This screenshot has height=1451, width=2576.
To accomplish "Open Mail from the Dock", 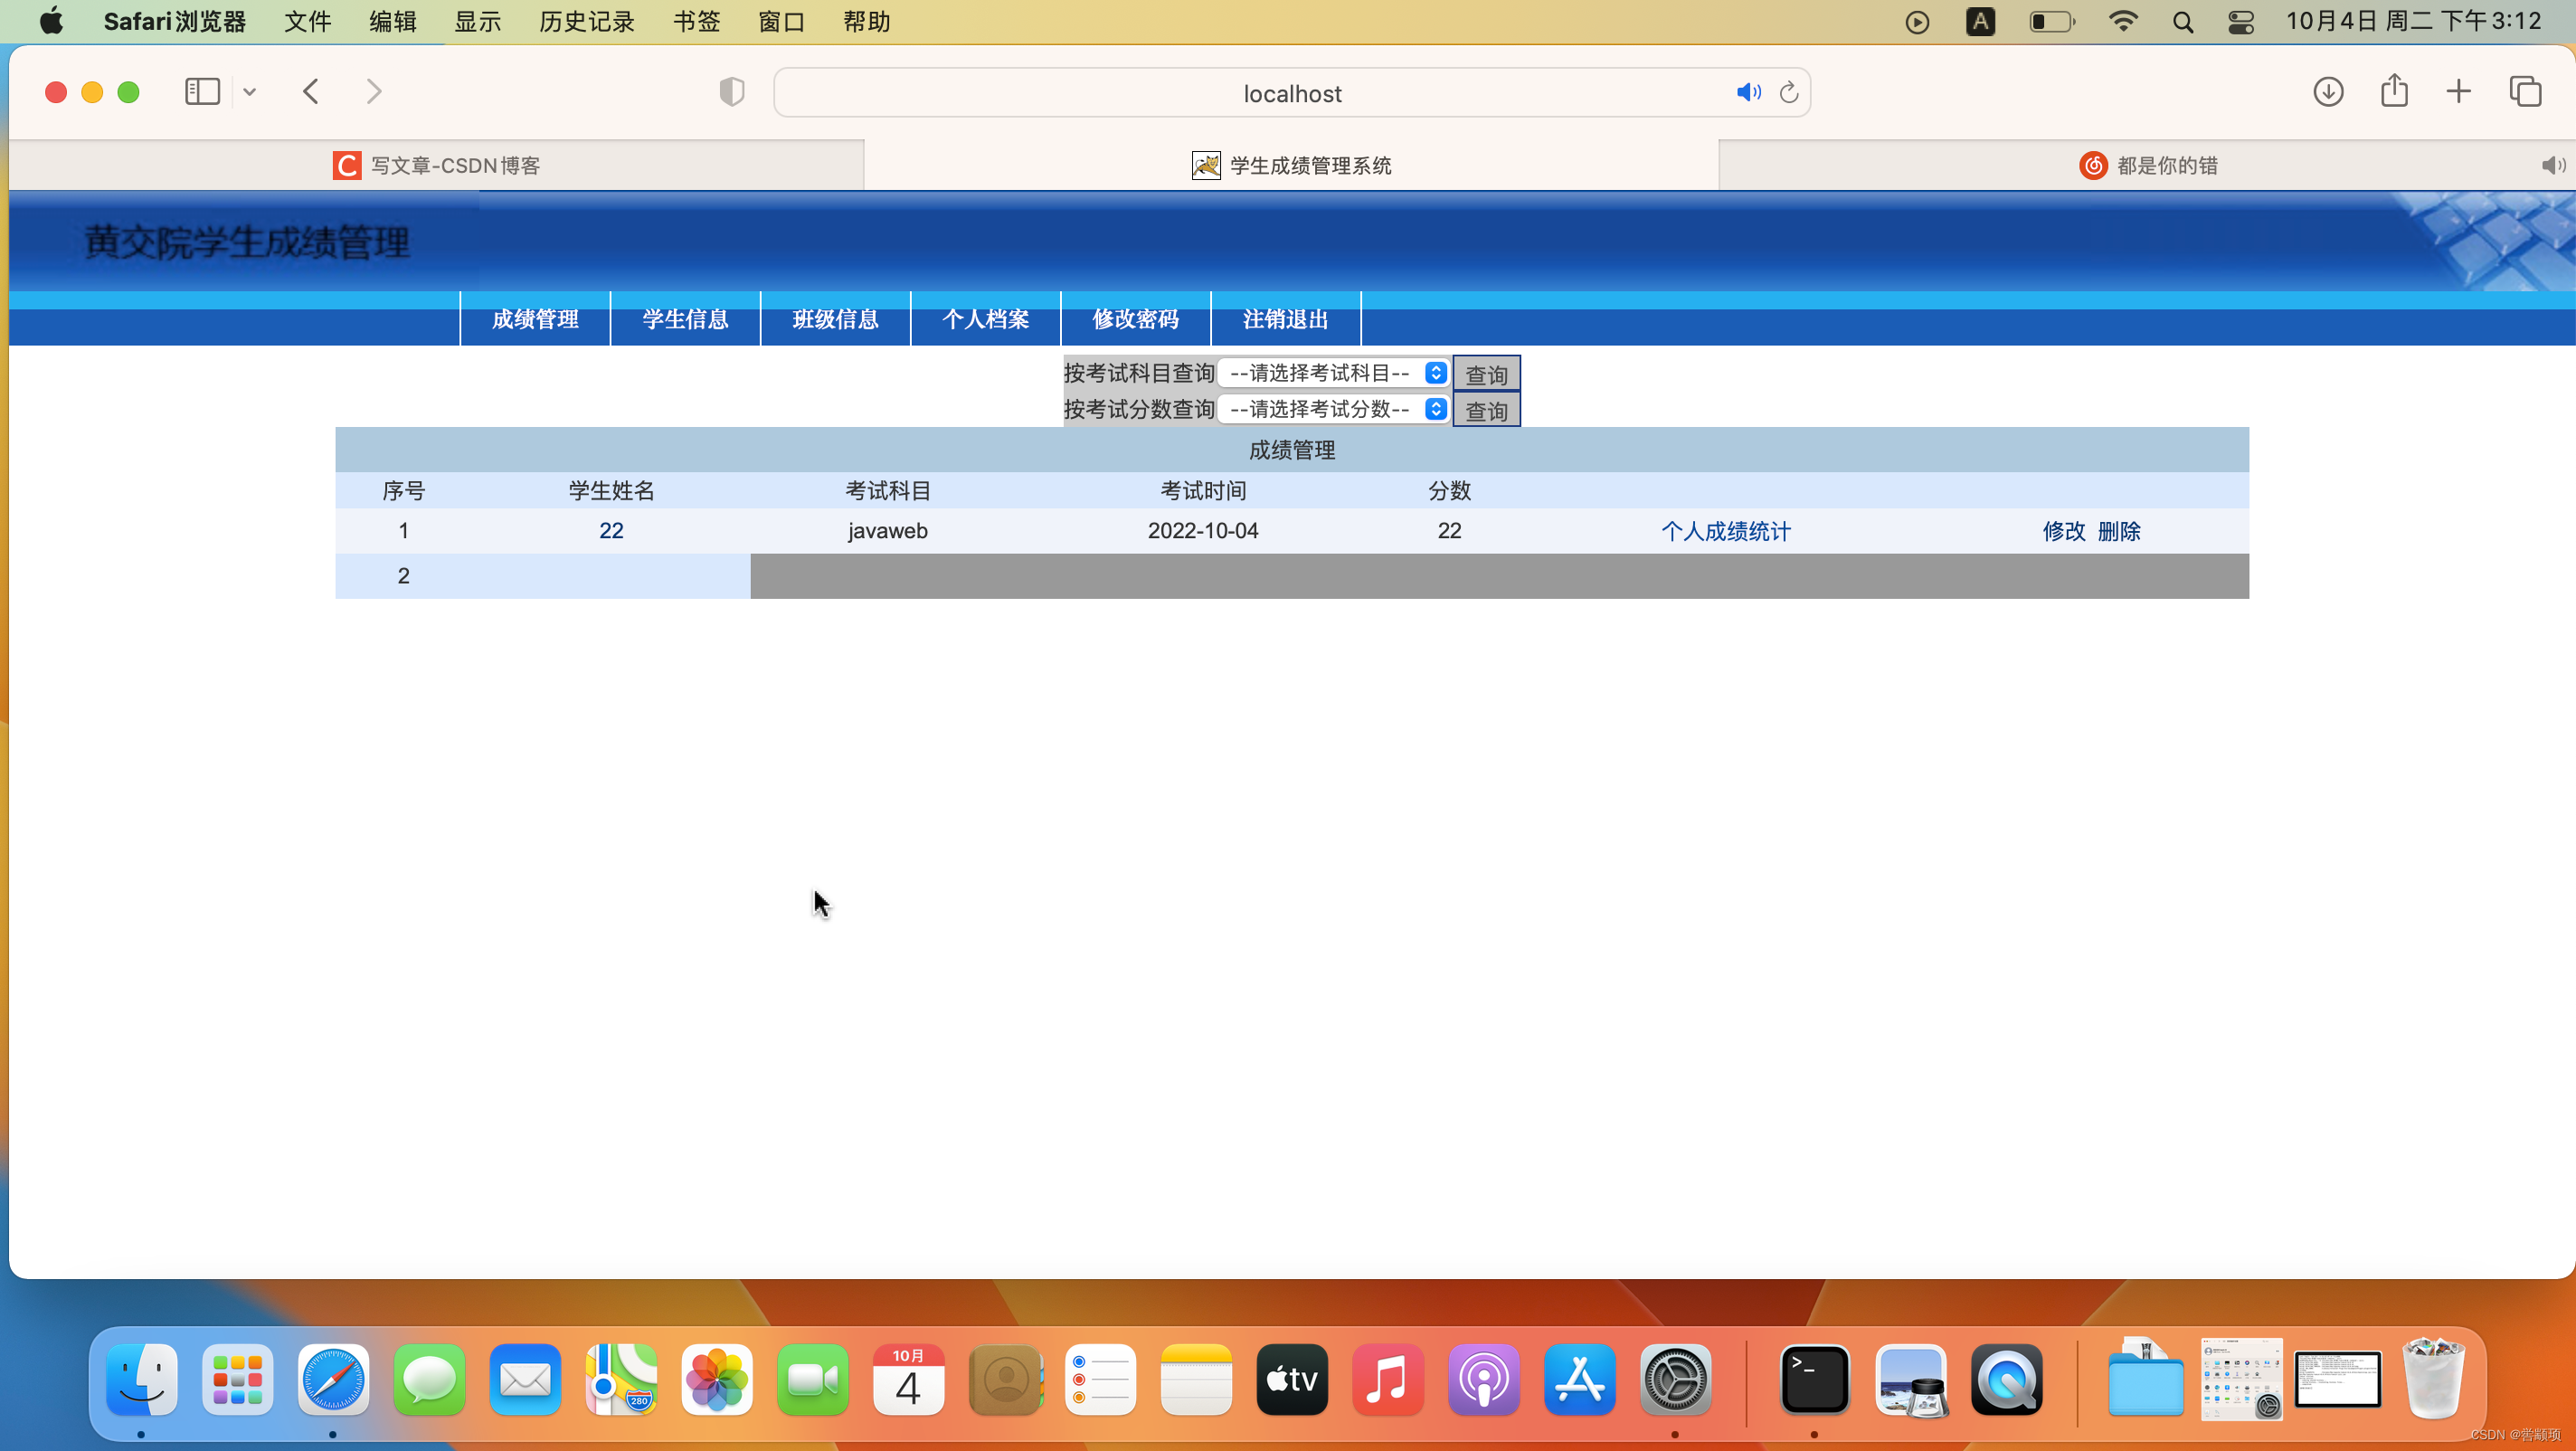I will click(525, 1380).
